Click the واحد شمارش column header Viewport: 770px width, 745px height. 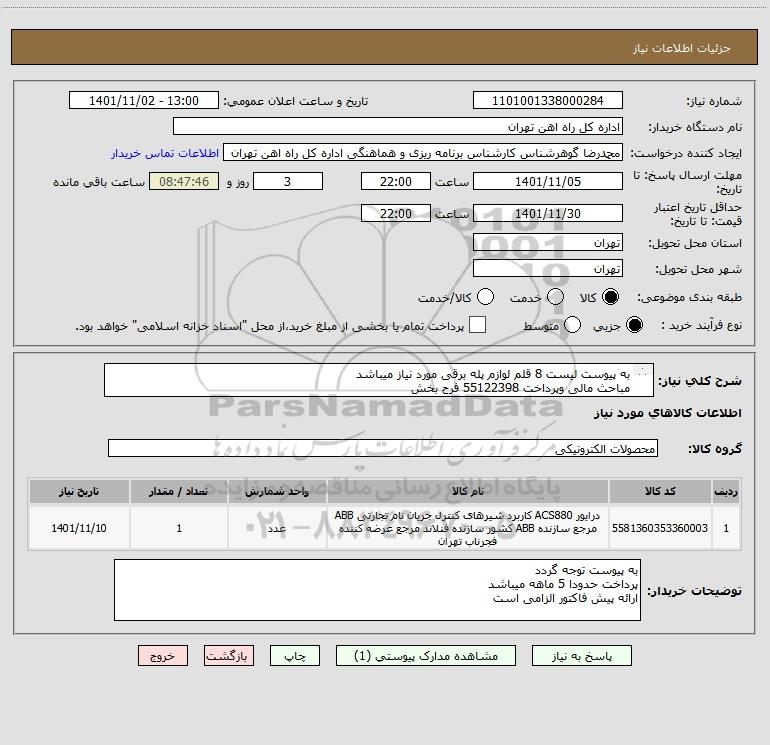pyautogui.click(x=277, y=491)
